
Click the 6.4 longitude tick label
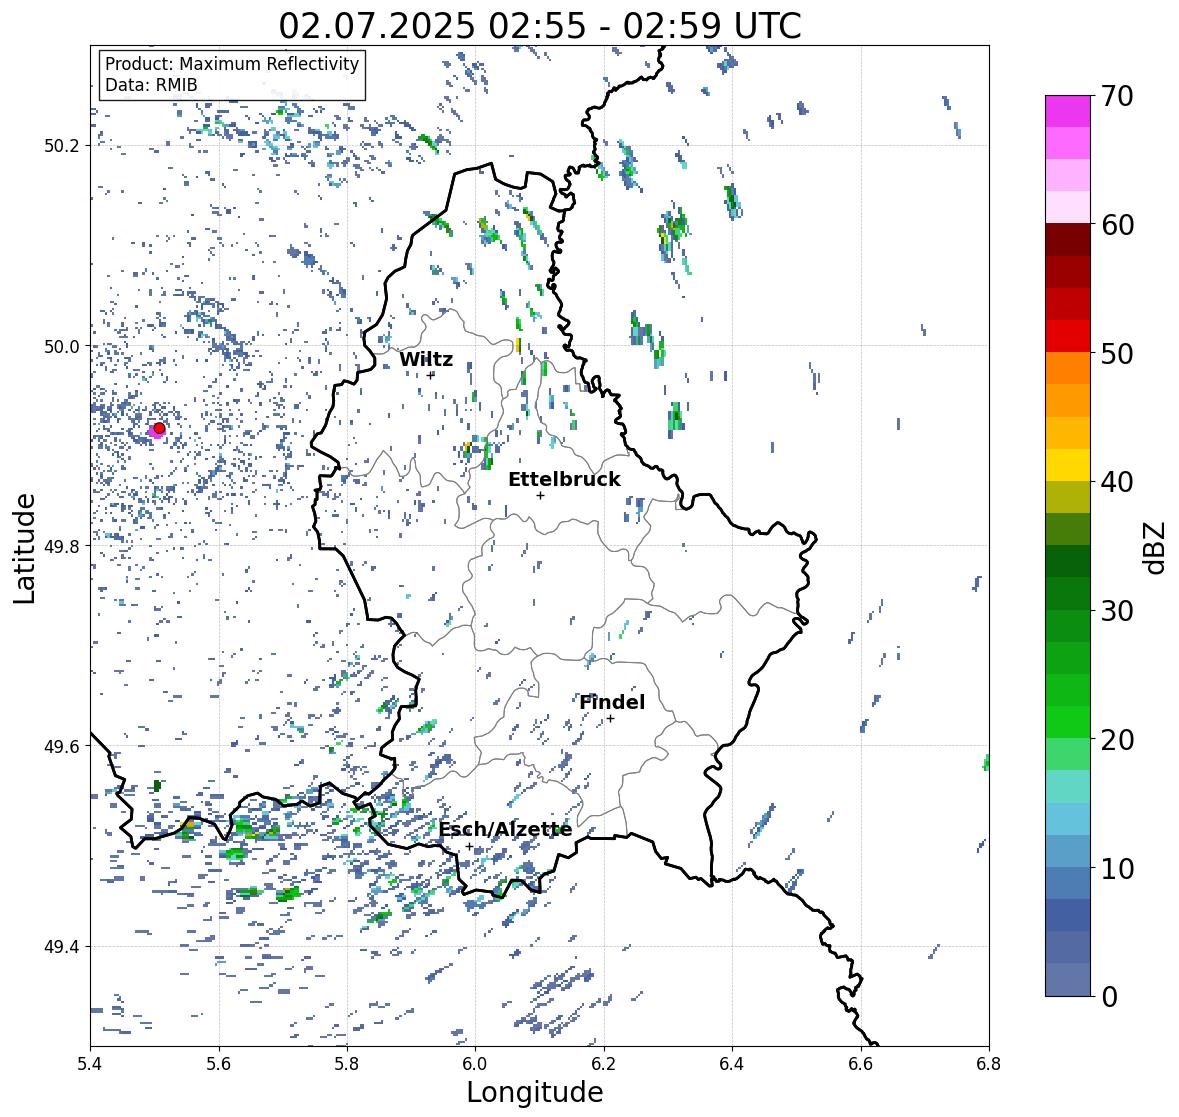point(732,1064)
